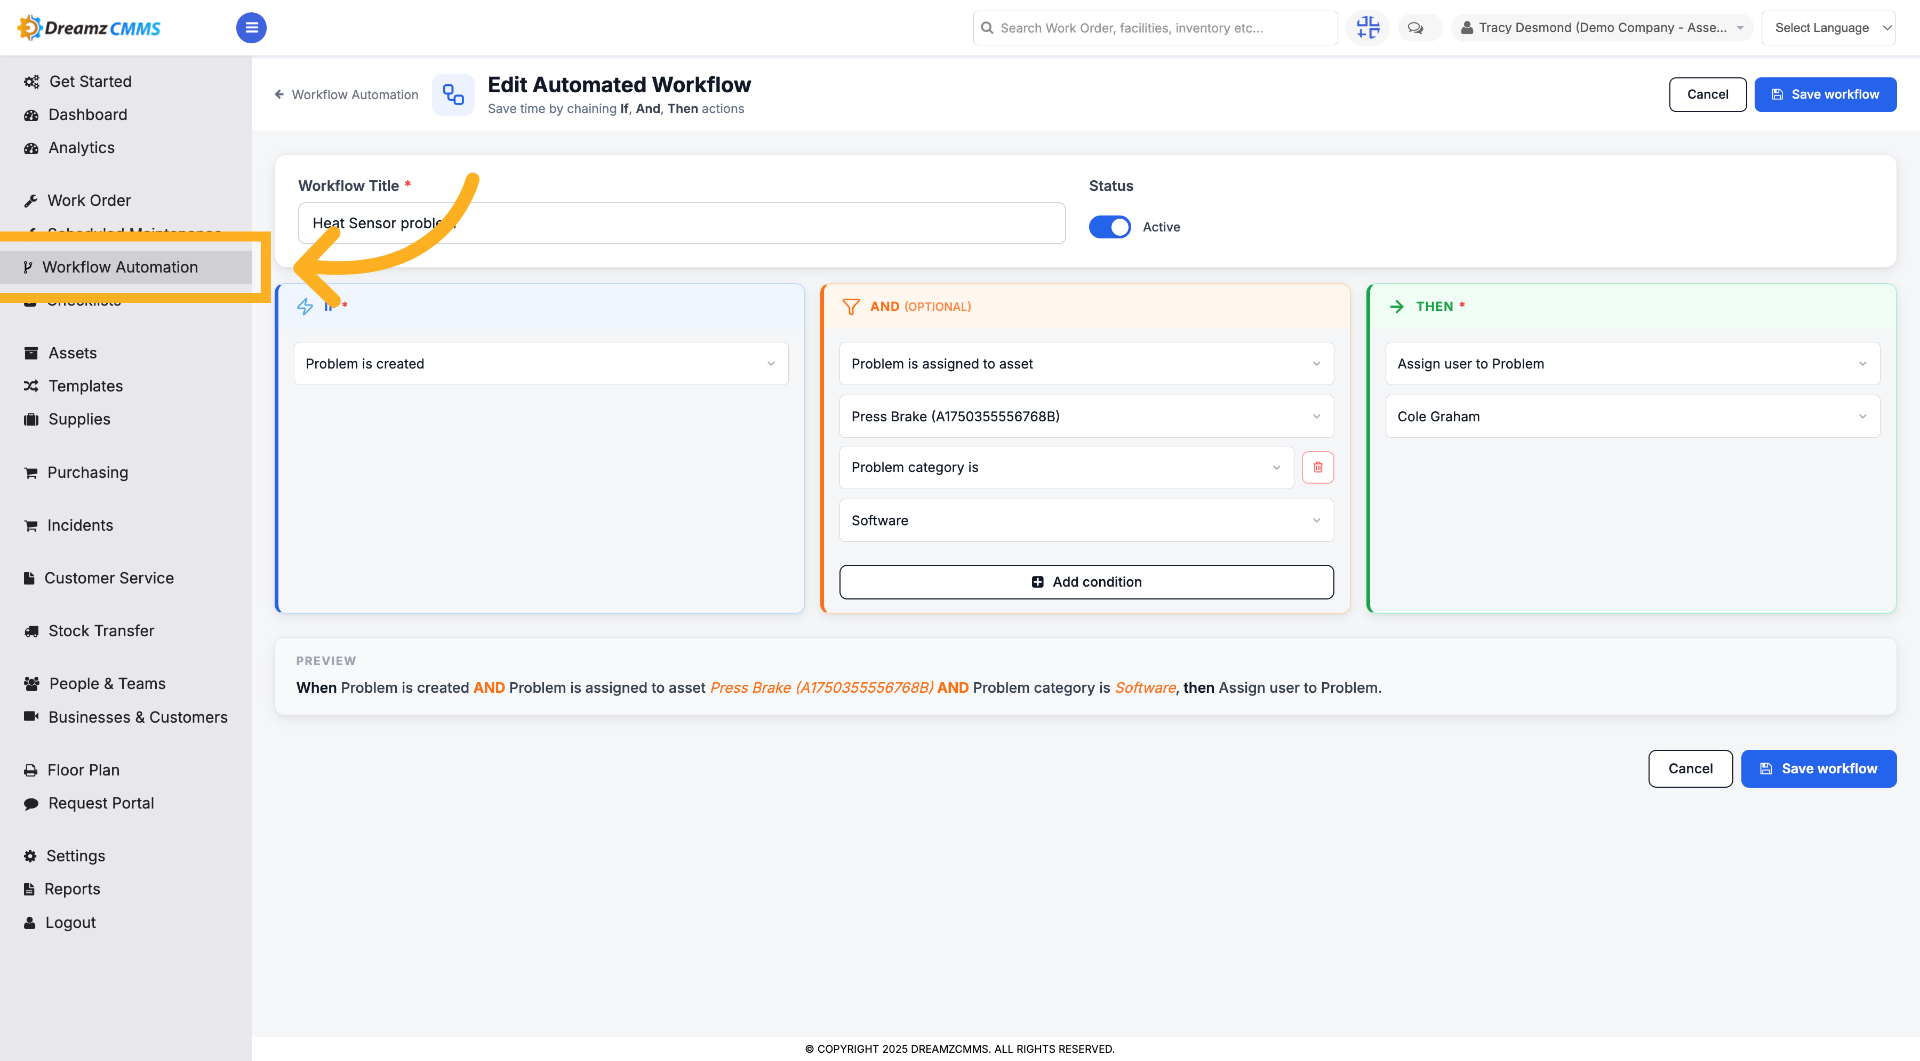Open the Problem category is dropdown
The height and width of the screenshot is (1061, 1920).
click(x=1067, y=467)
